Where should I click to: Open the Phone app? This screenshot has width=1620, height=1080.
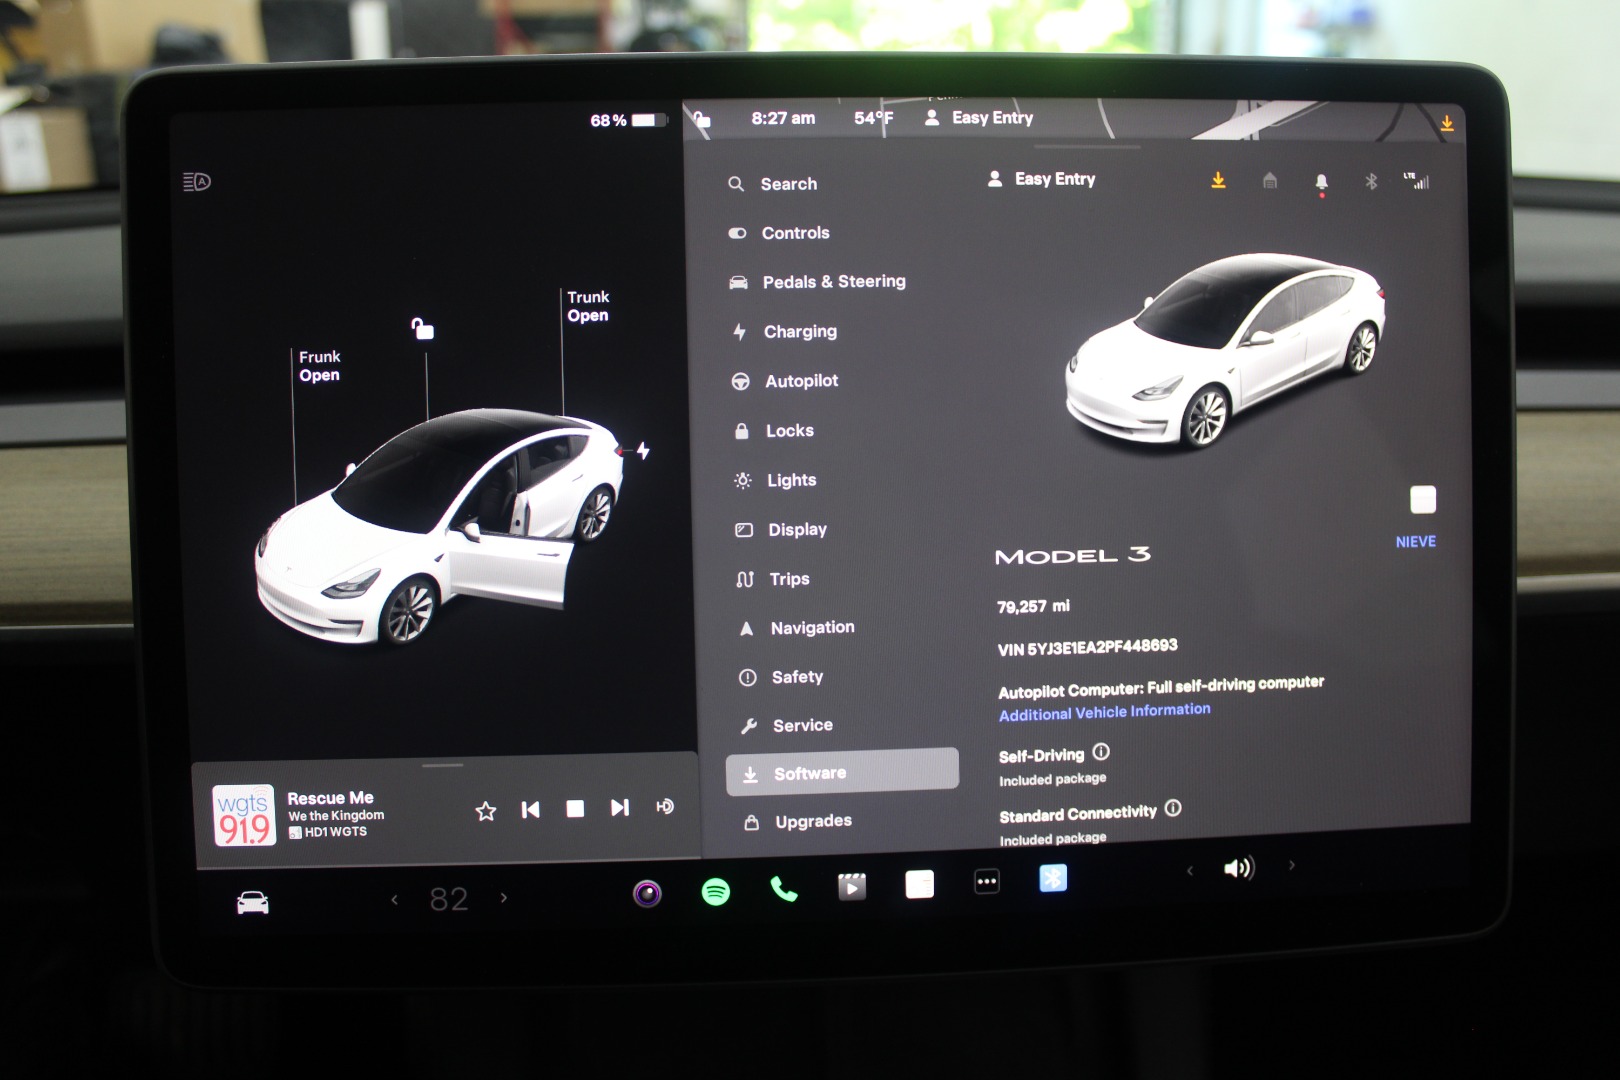tap(784, 888)
